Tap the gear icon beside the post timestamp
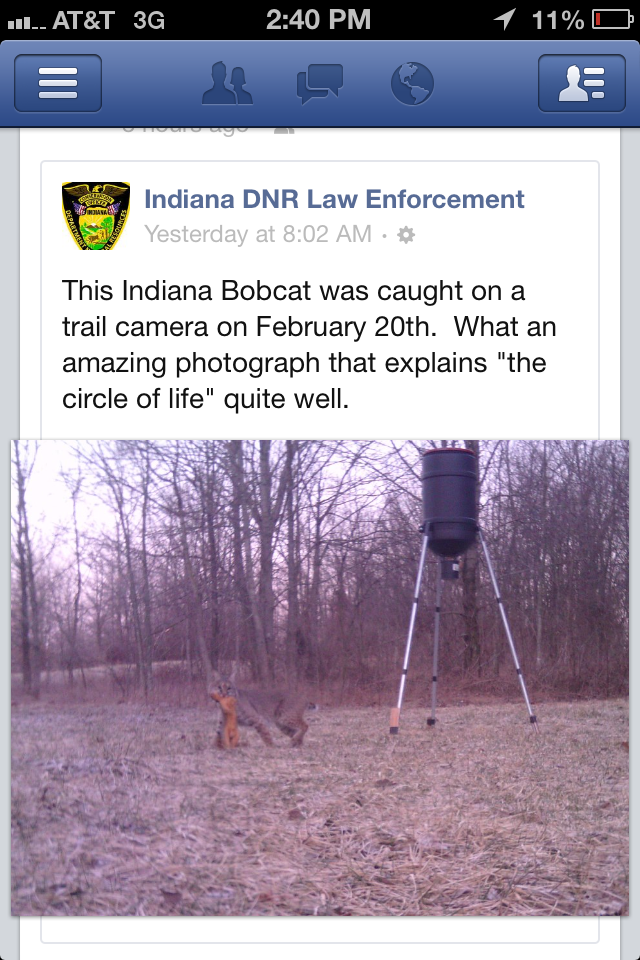Image resolution: width=640 pixels, height=960 pixels. click(x=406, y=234)
